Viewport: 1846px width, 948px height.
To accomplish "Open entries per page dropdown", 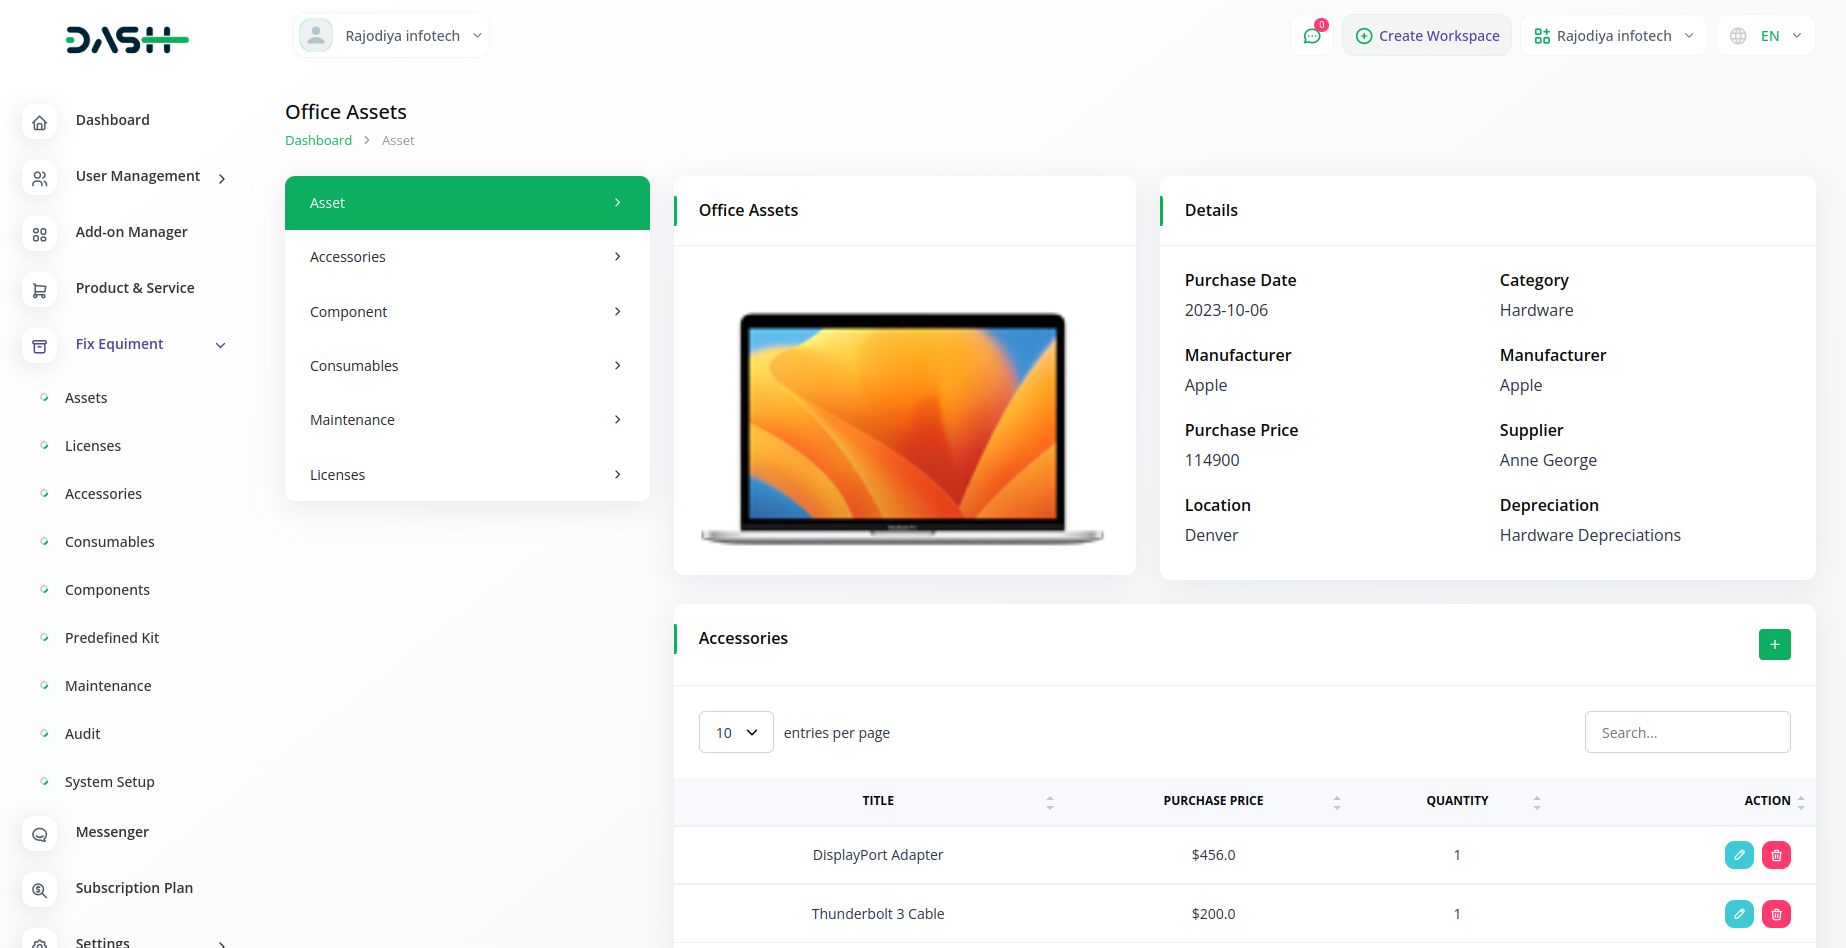I will pyautogui.click(x=736, y=732).
